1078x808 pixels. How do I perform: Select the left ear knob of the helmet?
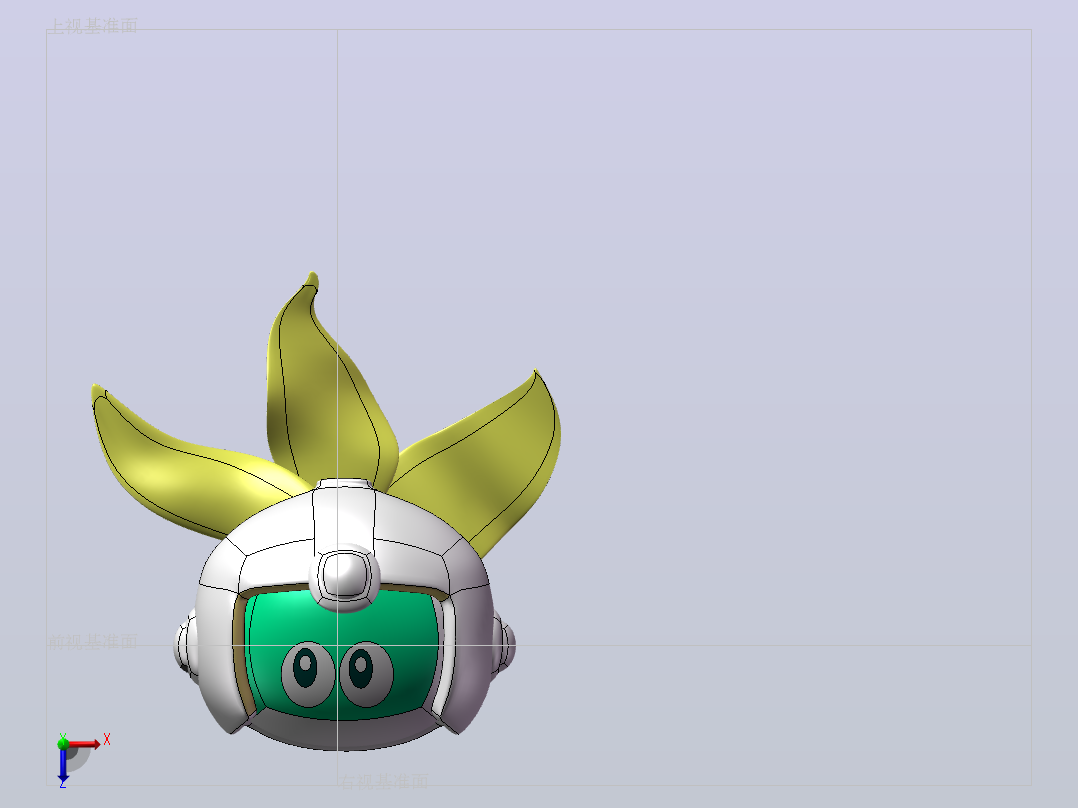click(186, 646)
